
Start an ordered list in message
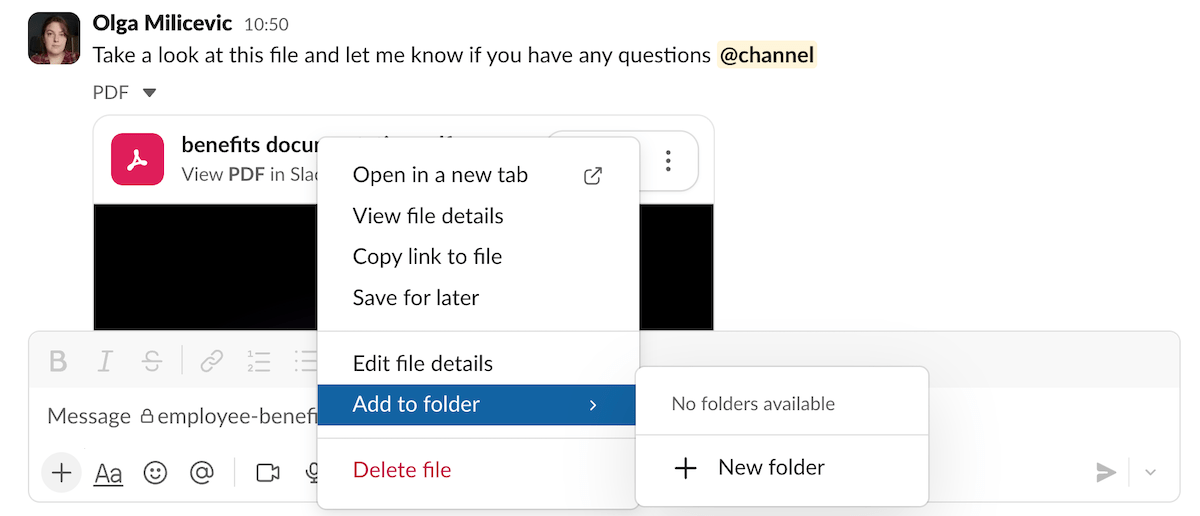click(x=259, y=361)
